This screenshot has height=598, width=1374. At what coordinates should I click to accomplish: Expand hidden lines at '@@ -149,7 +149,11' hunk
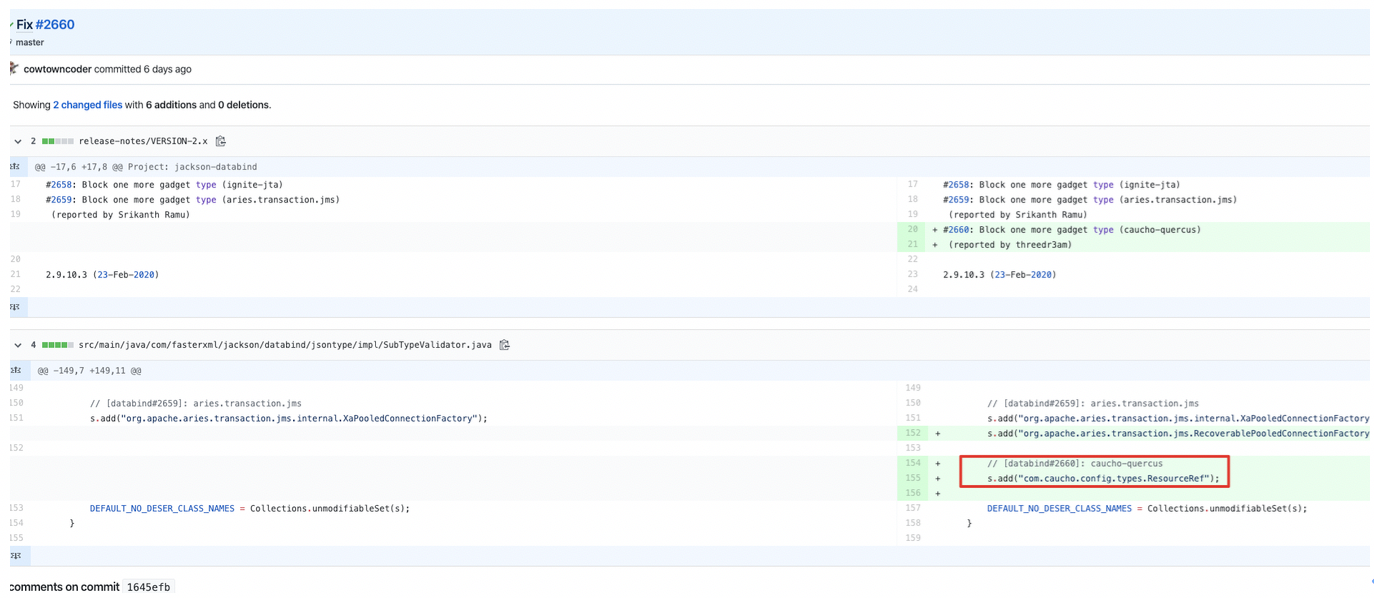(x=16, y=371)
